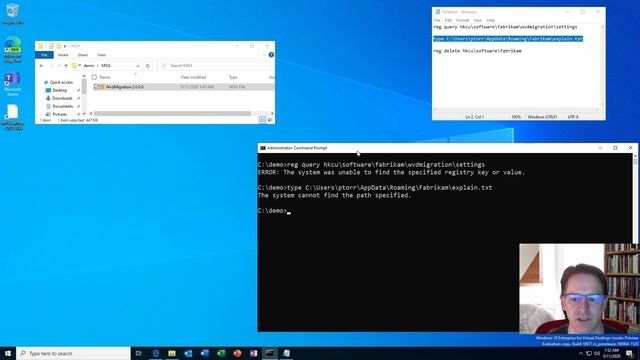Image resolution: width=640 pixels, height=360 pixels.
Task: Click the File Explorer horizontal scrollbar
Action: tap(172, 113)
